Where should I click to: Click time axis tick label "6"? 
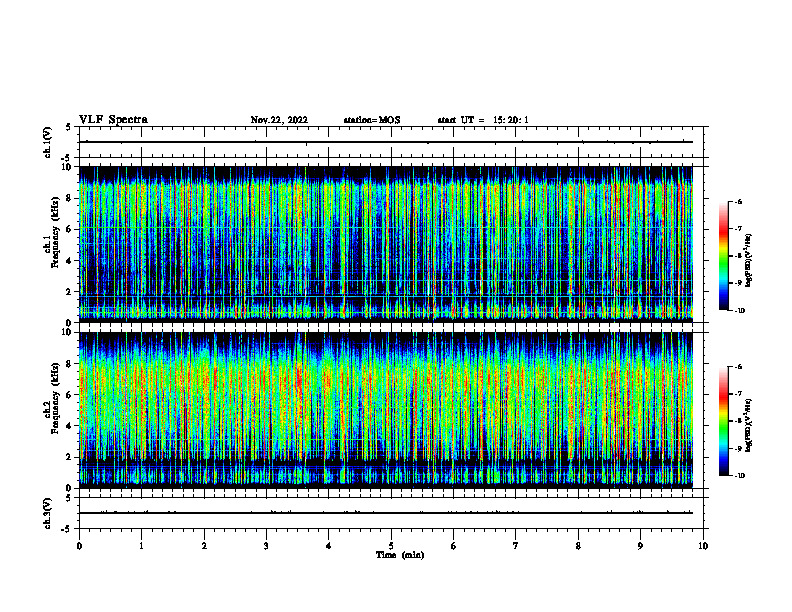454,546
